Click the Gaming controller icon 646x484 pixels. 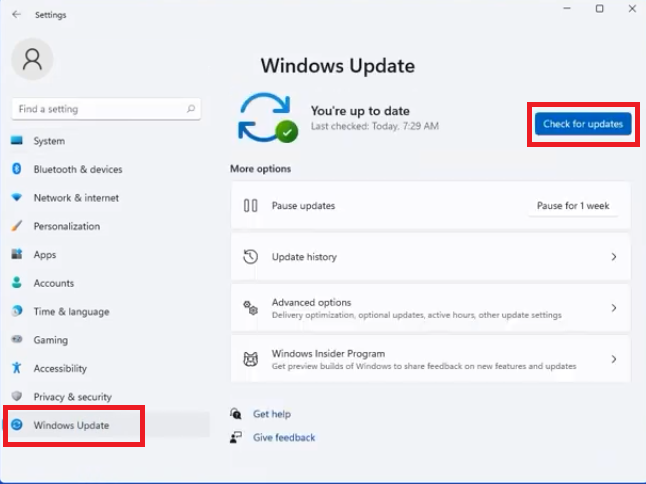click(x=17, y=339)
